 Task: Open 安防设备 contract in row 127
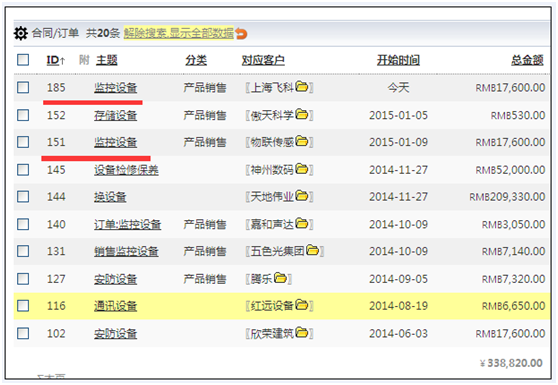pos(115,279)
